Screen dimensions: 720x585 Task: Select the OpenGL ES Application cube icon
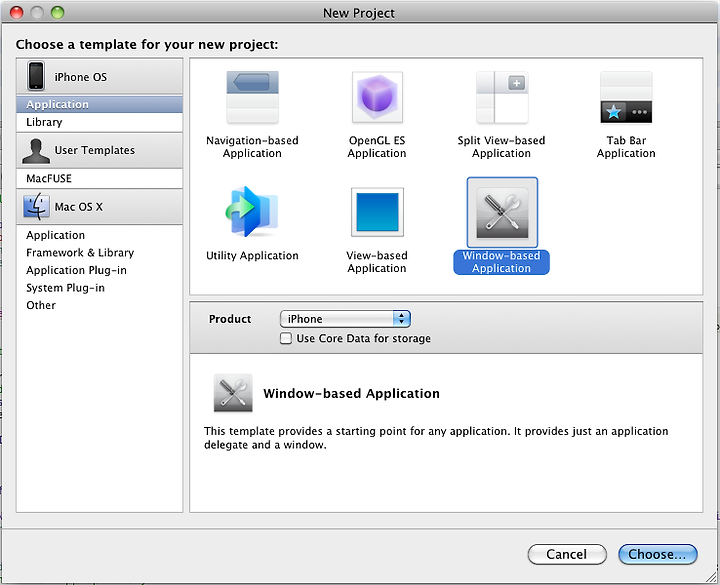point(377,97)
